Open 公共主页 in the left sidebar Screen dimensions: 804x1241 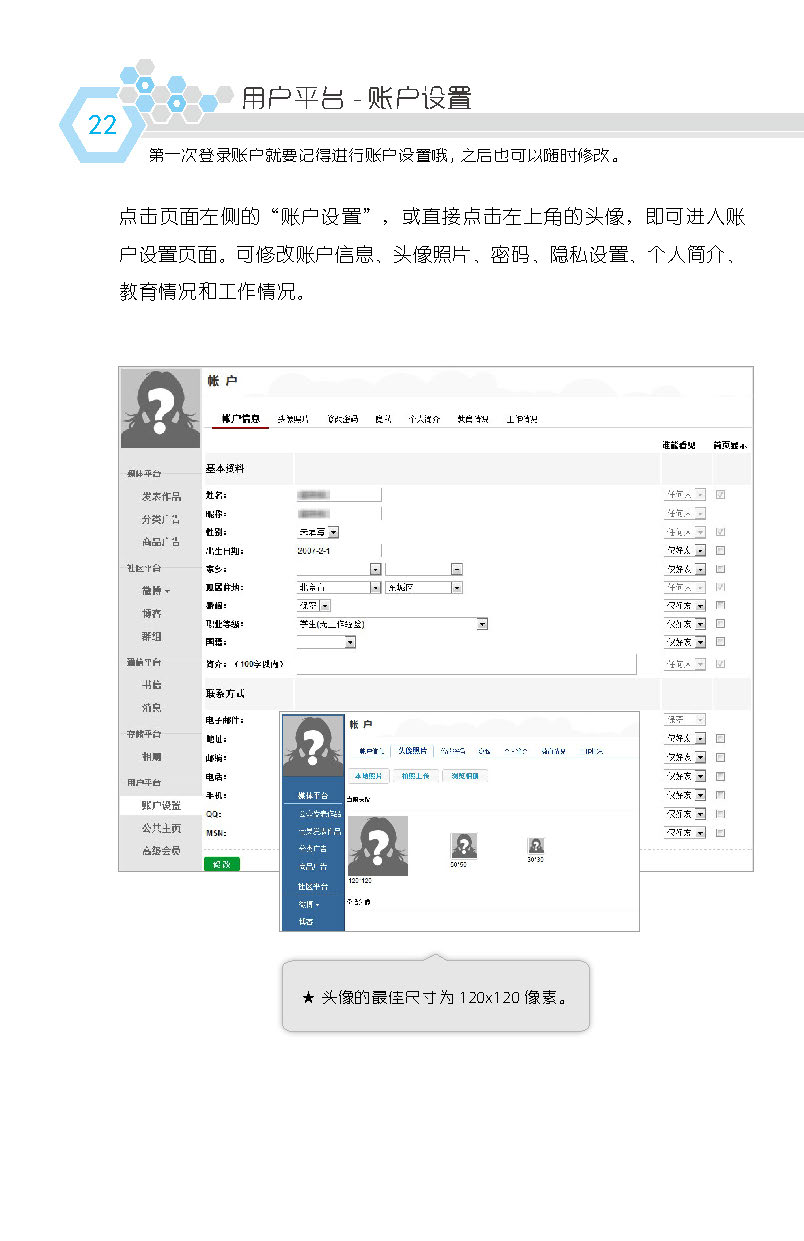click(x=161, y=828)
